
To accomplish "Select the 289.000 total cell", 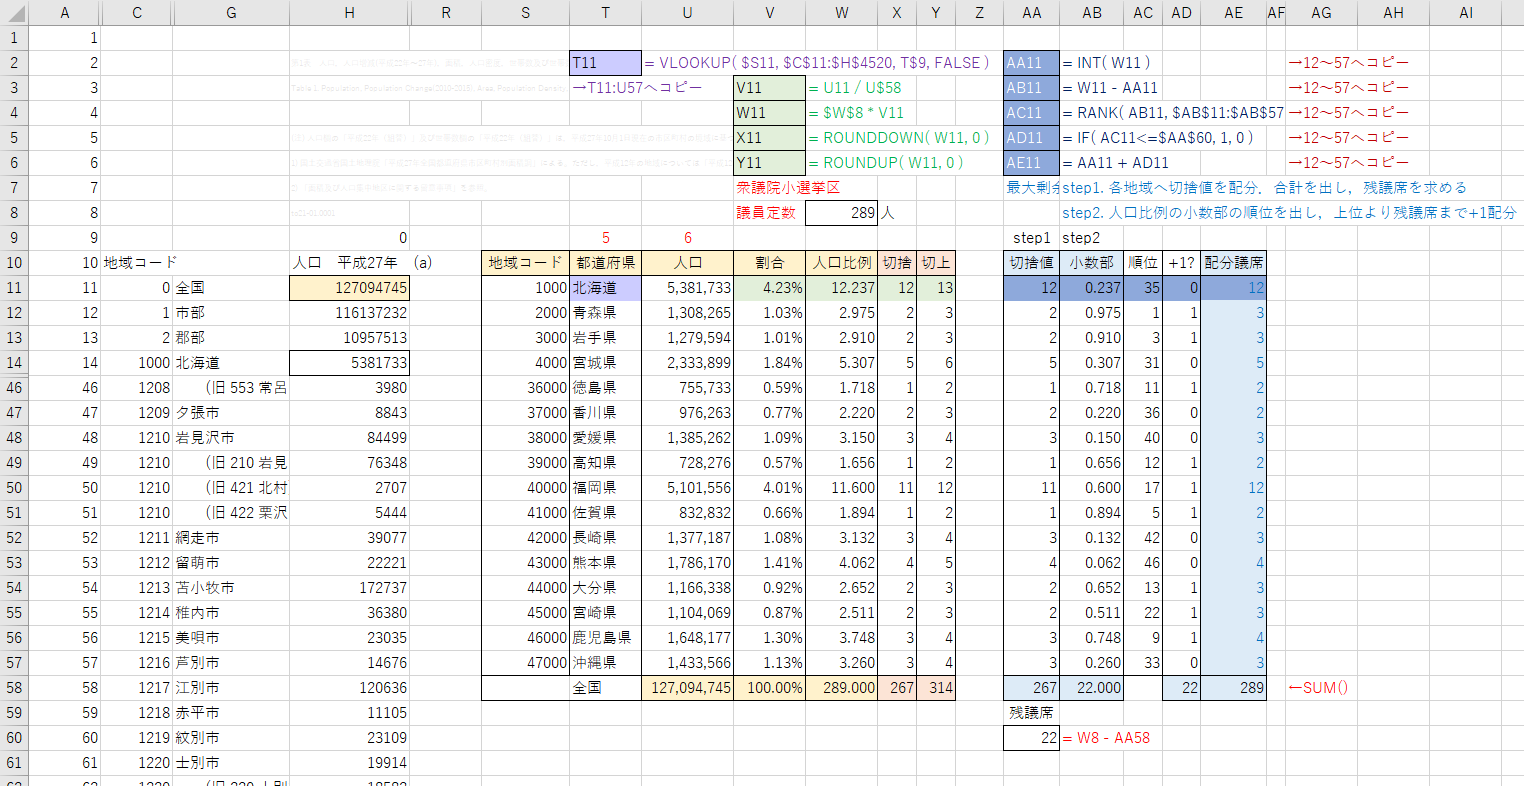I will click(842, 688).
